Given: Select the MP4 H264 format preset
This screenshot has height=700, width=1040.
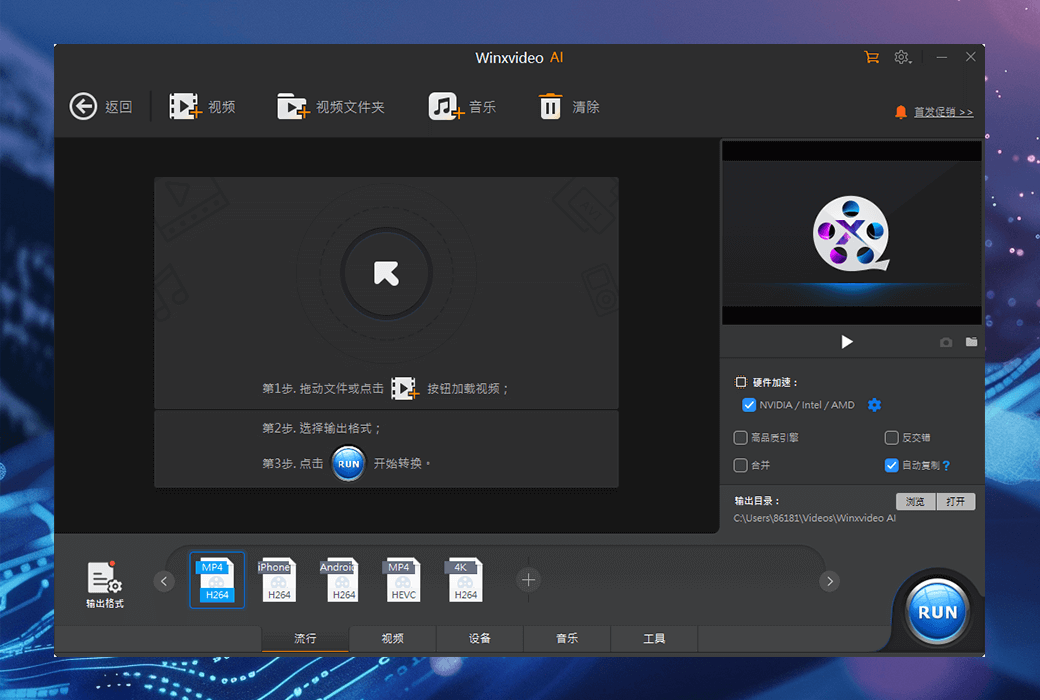Looking at the screenshot, I should pyautogui.click(x=217, y=580).
